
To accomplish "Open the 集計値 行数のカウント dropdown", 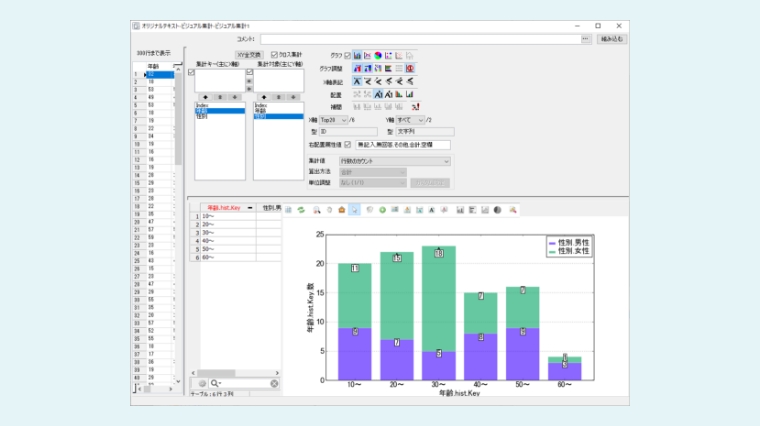I will click(395, 161).
